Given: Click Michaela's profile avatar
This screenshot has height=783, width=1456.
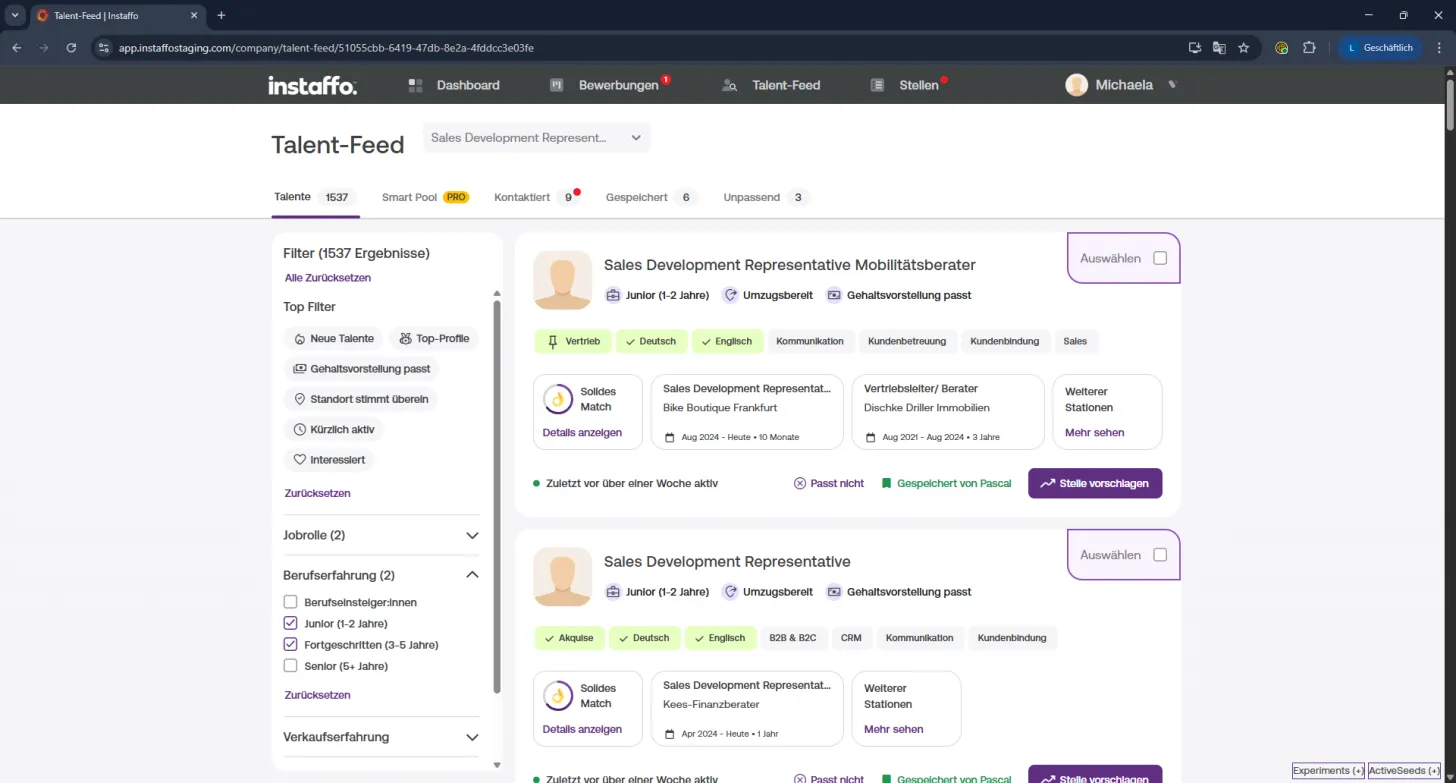Looking at the screenshot, I should coord(1076,85).
